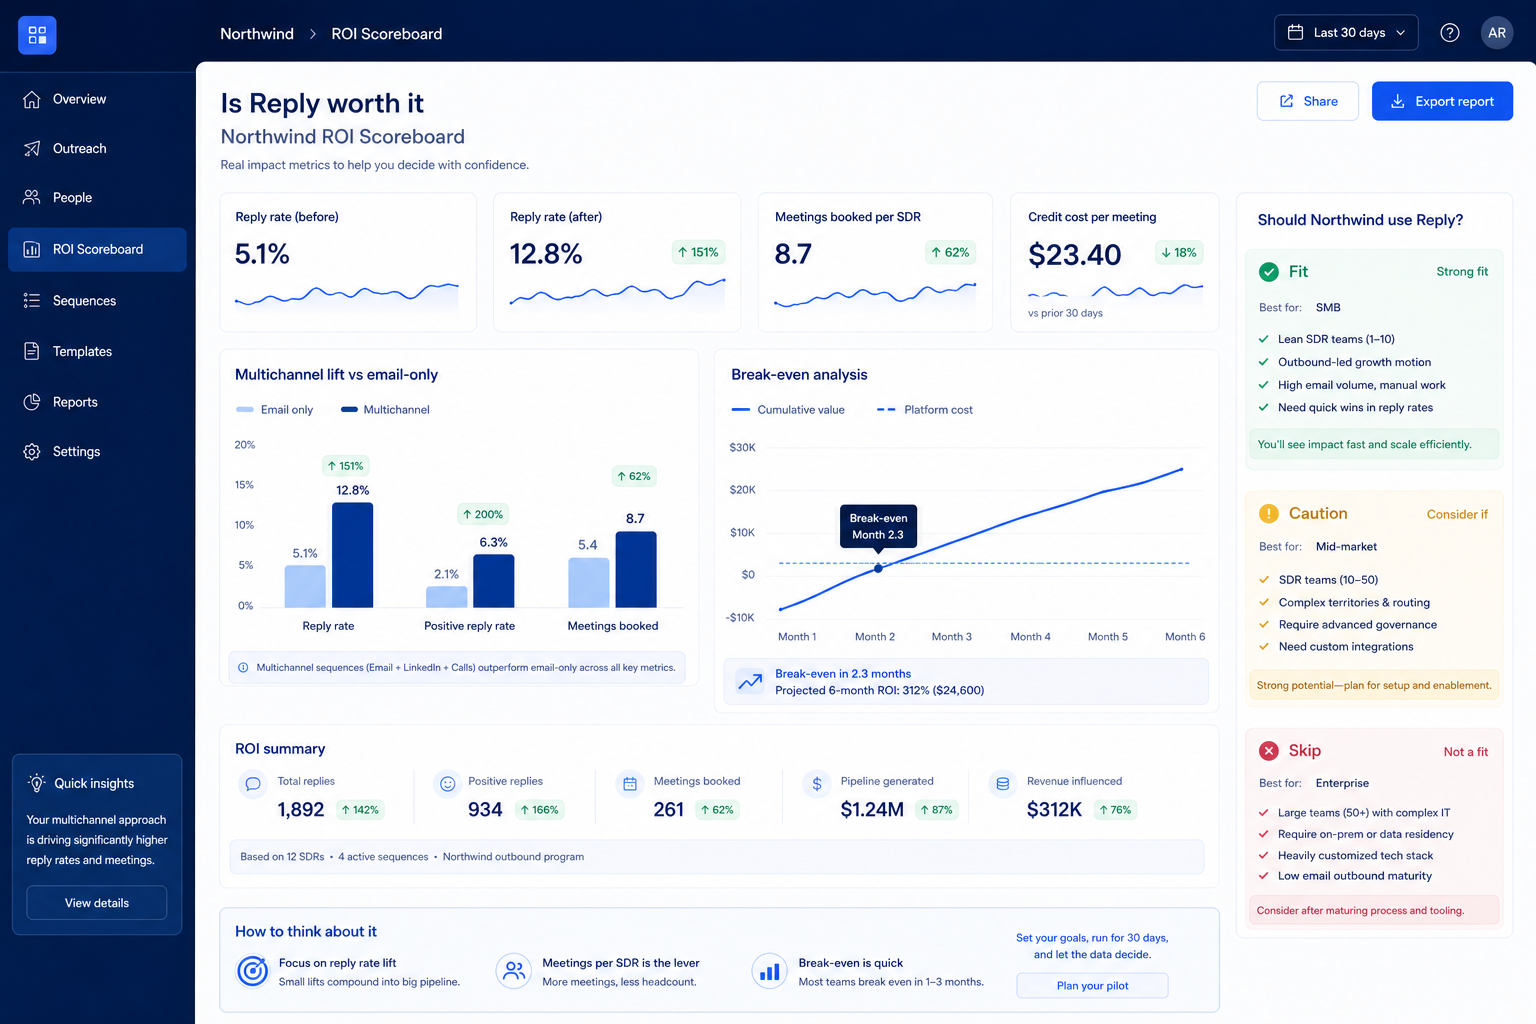This screenshot has height=1024, width=1536.
Task: Click the break-even point marker on chart
Action: click(878, 568)
